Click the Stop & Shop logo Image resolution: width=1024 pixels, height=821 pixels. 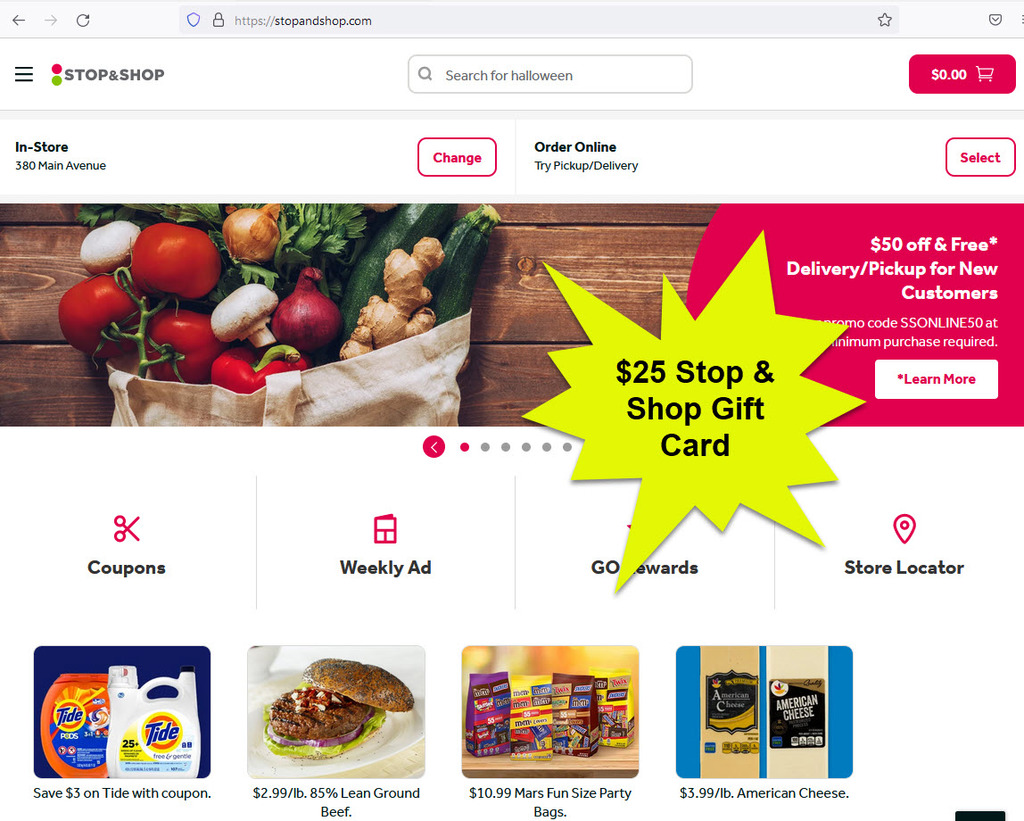click(108, 74)
